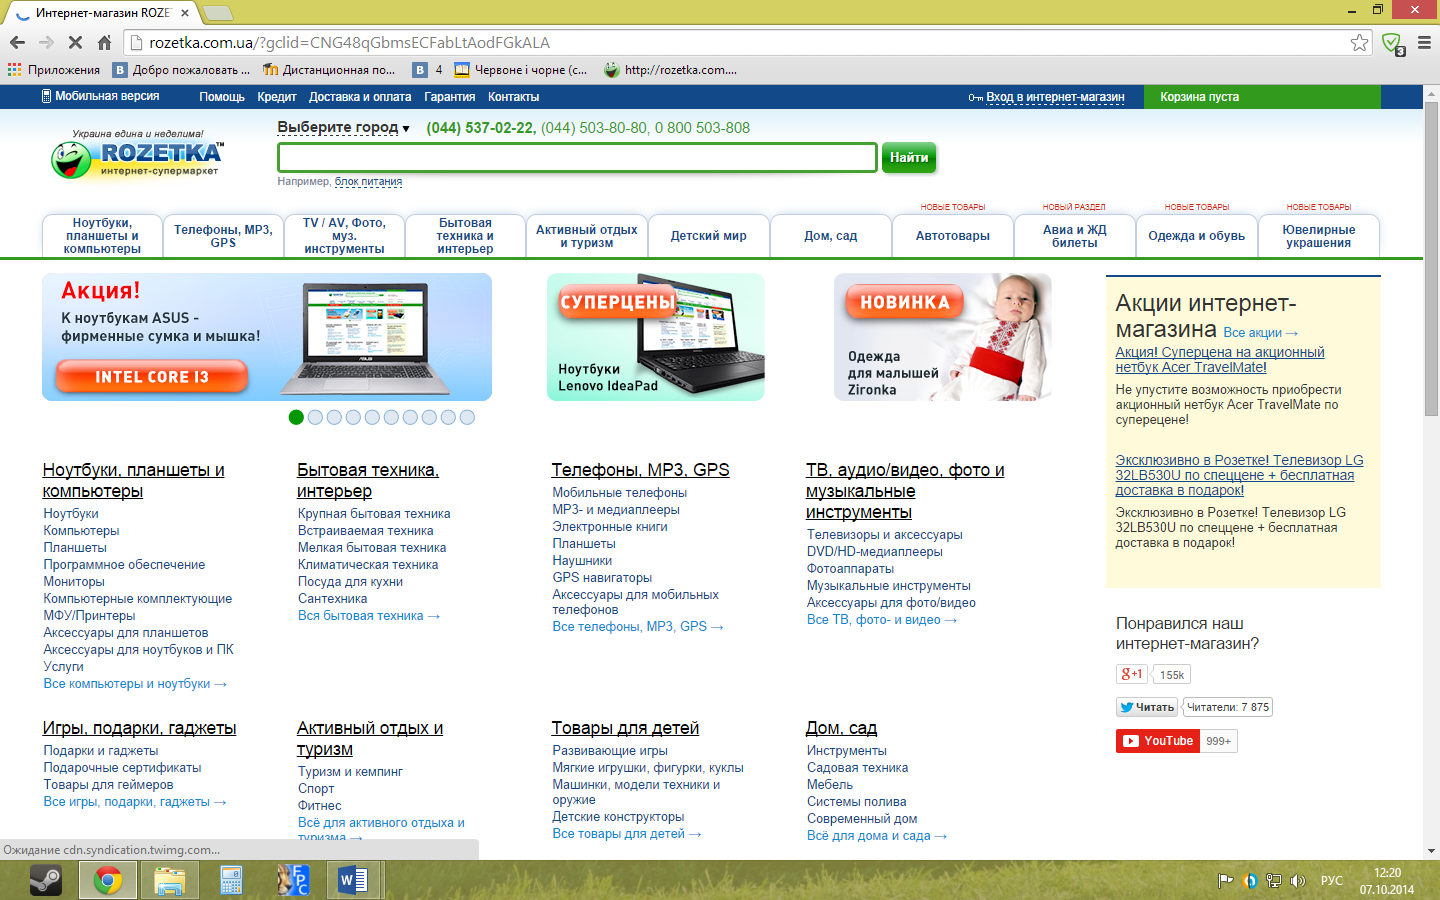Viewport: 1440px width, 900px height.
Task: Click the volume icon in tray
Action: [1298, 881]
